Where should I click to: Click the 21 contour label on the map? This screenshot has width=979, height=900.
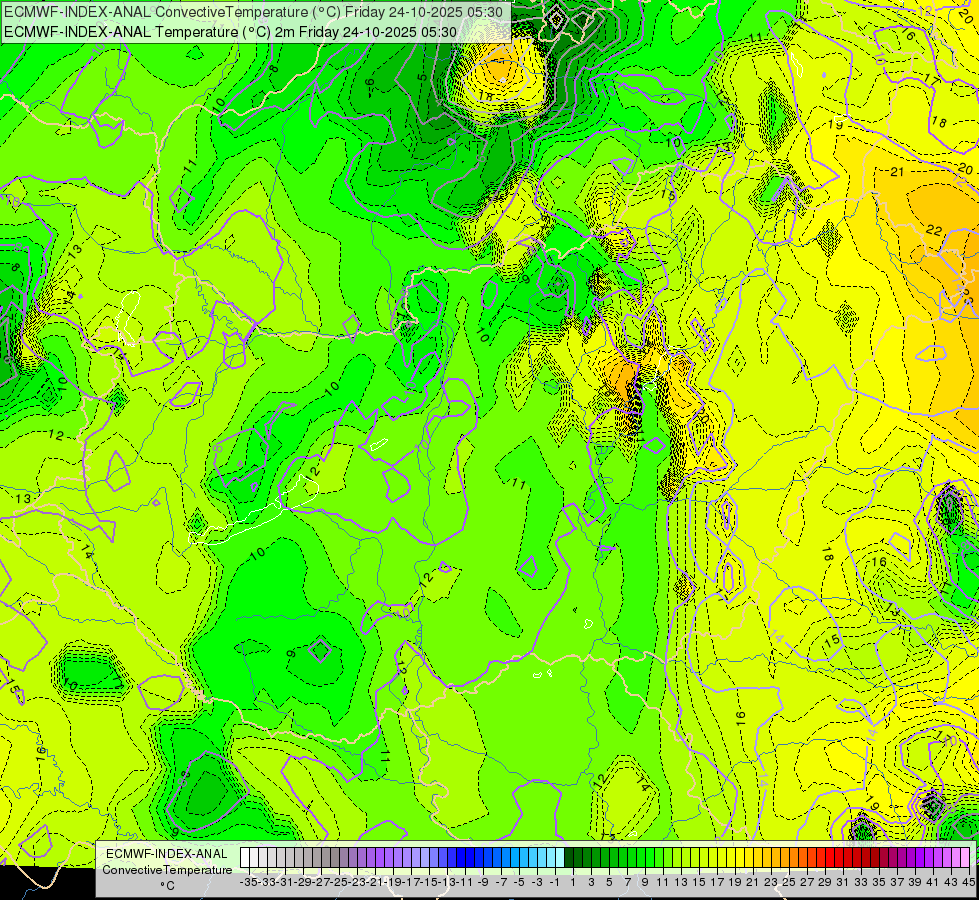pos(897,172)
